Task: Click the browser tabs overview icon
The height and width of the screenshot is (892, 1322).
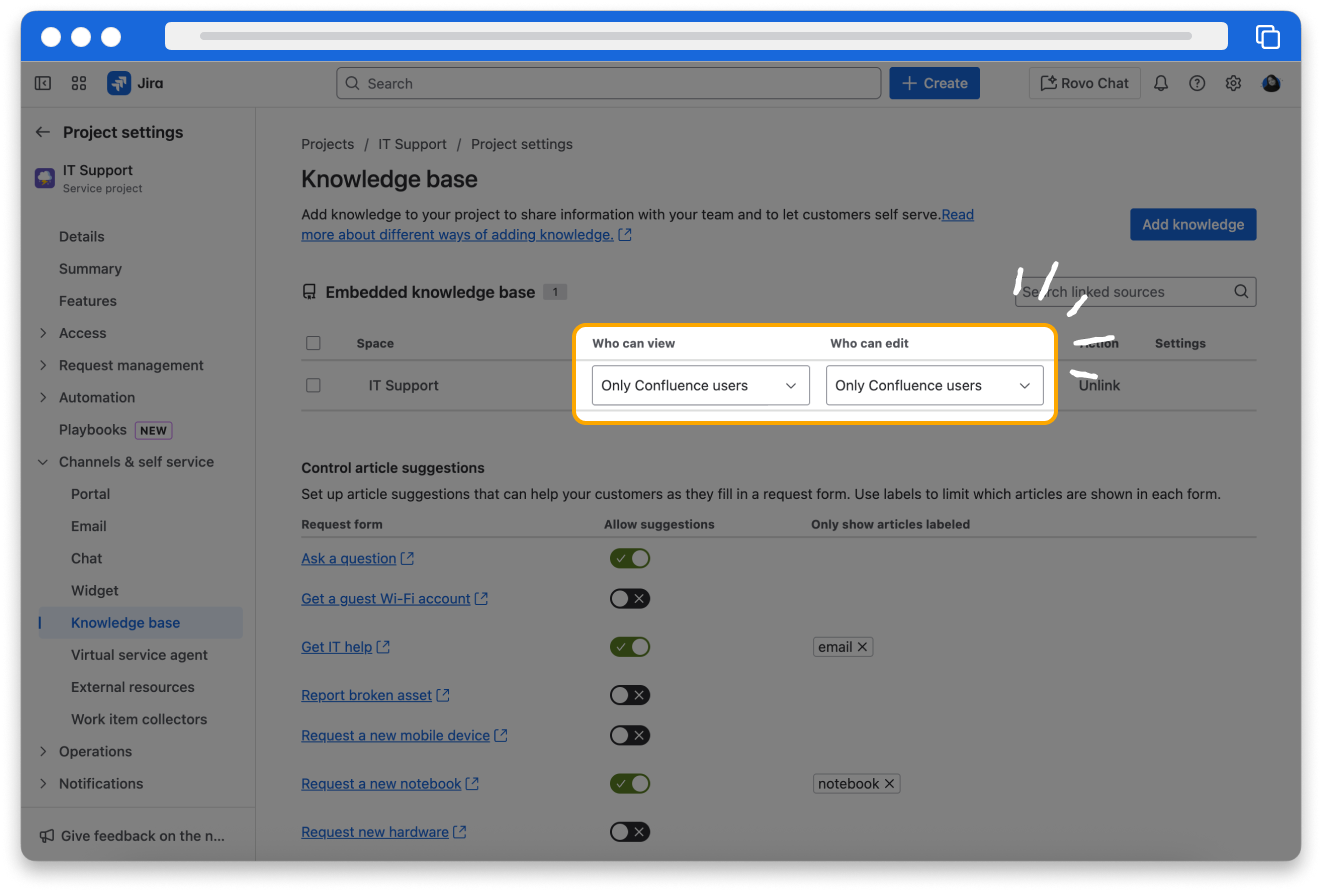Action: tap(1267, 37)
